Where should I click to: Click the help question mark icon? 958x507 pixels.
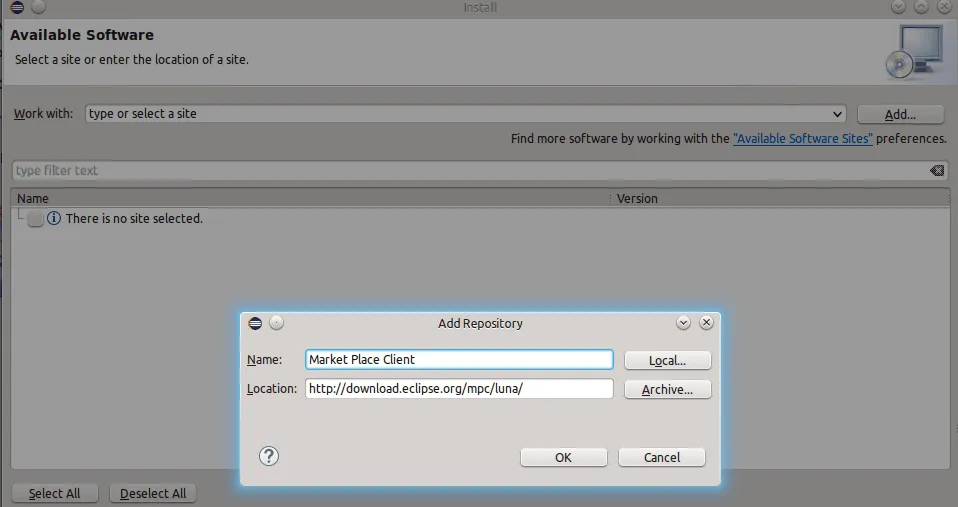coord(269,456)
